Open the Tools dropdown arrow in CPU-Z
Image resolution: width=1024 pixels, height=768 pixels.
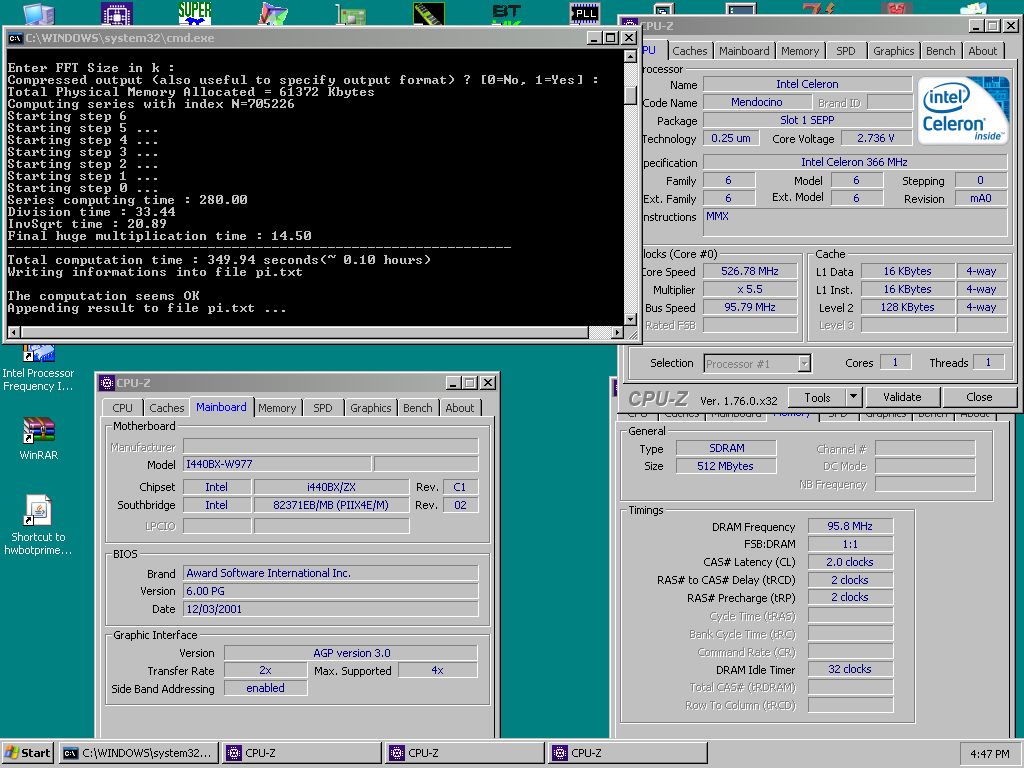[853, 397]
